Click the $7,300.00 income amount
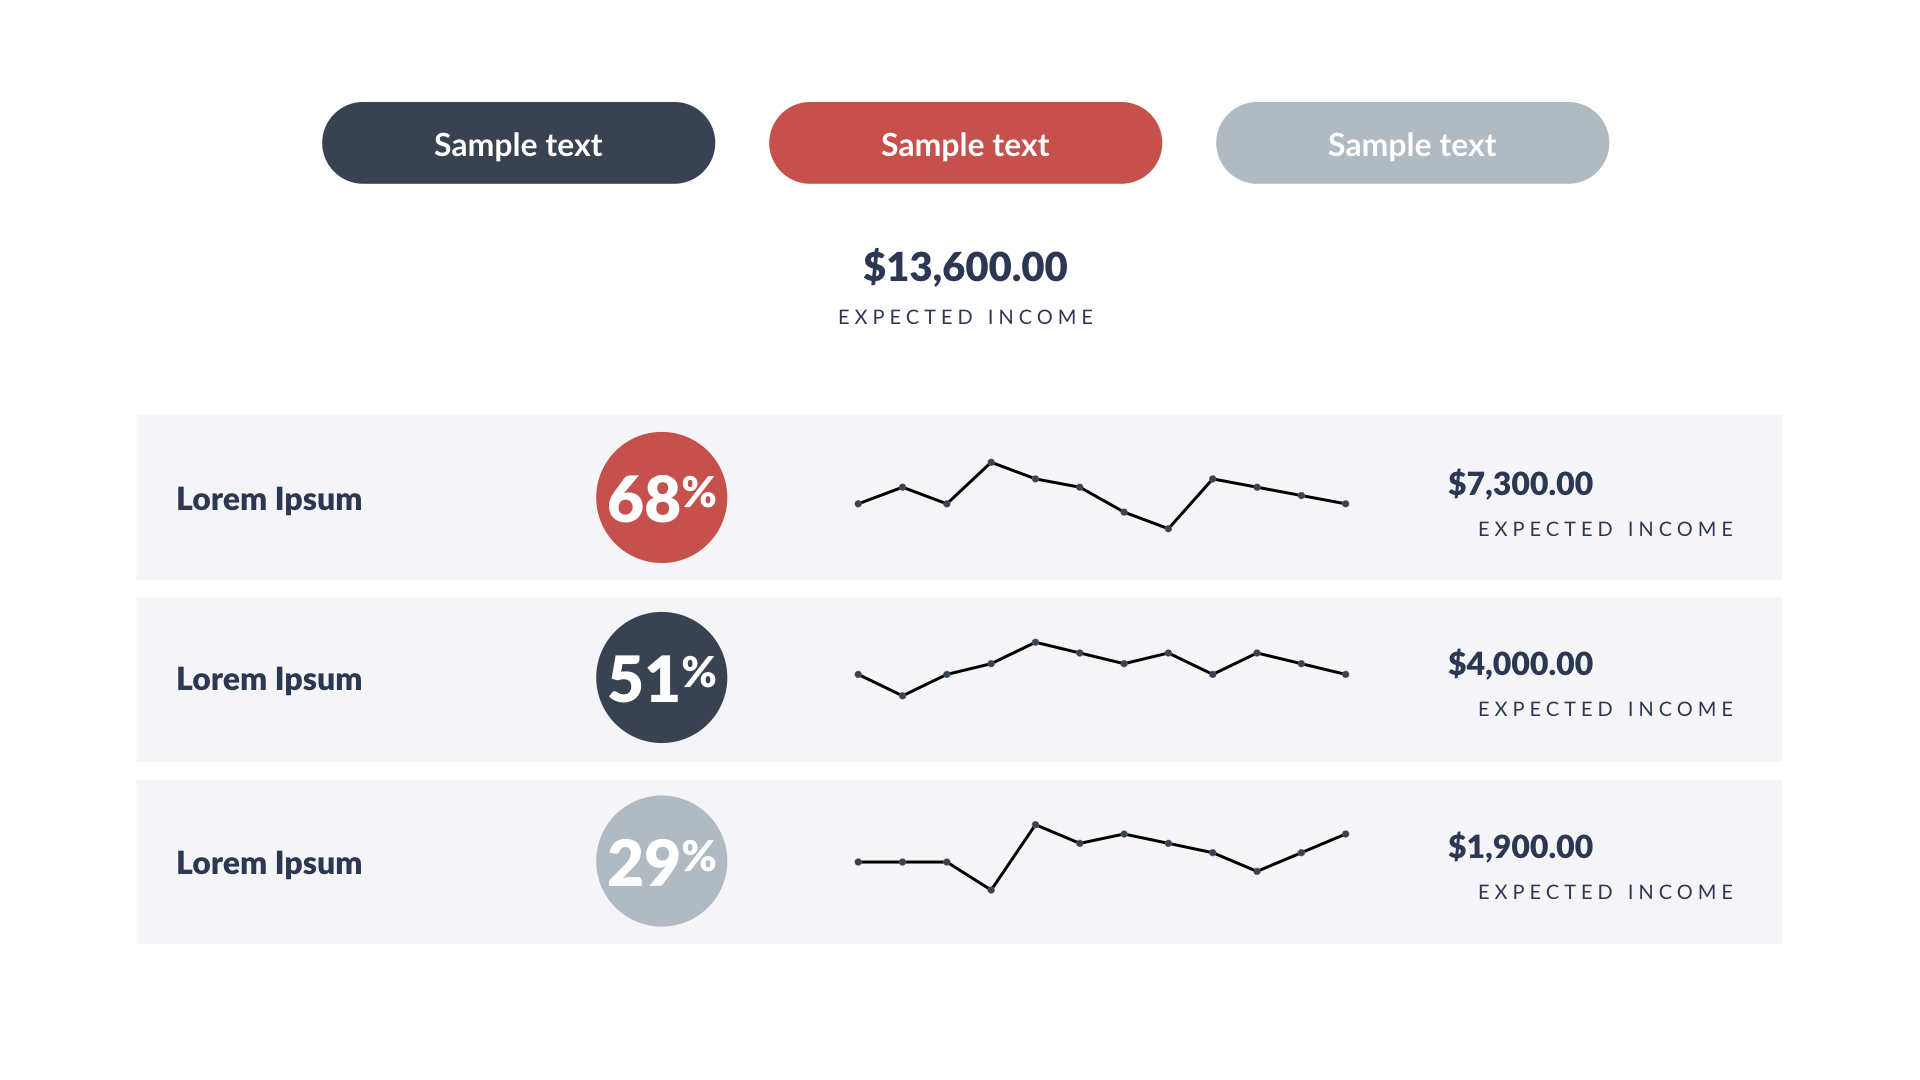The width and height of the screenshot is (1920, 1080). coord(1520,484)
